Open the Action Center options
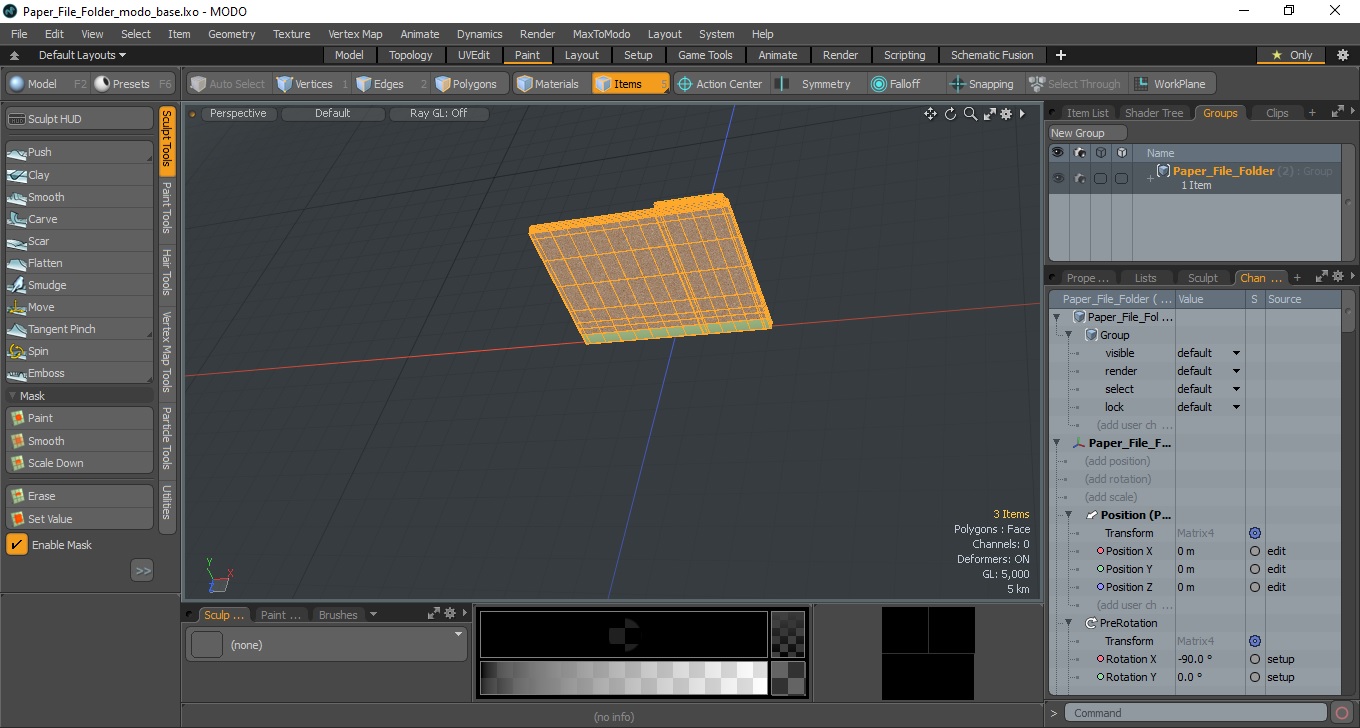1360x728 pixels. (720, 84)
